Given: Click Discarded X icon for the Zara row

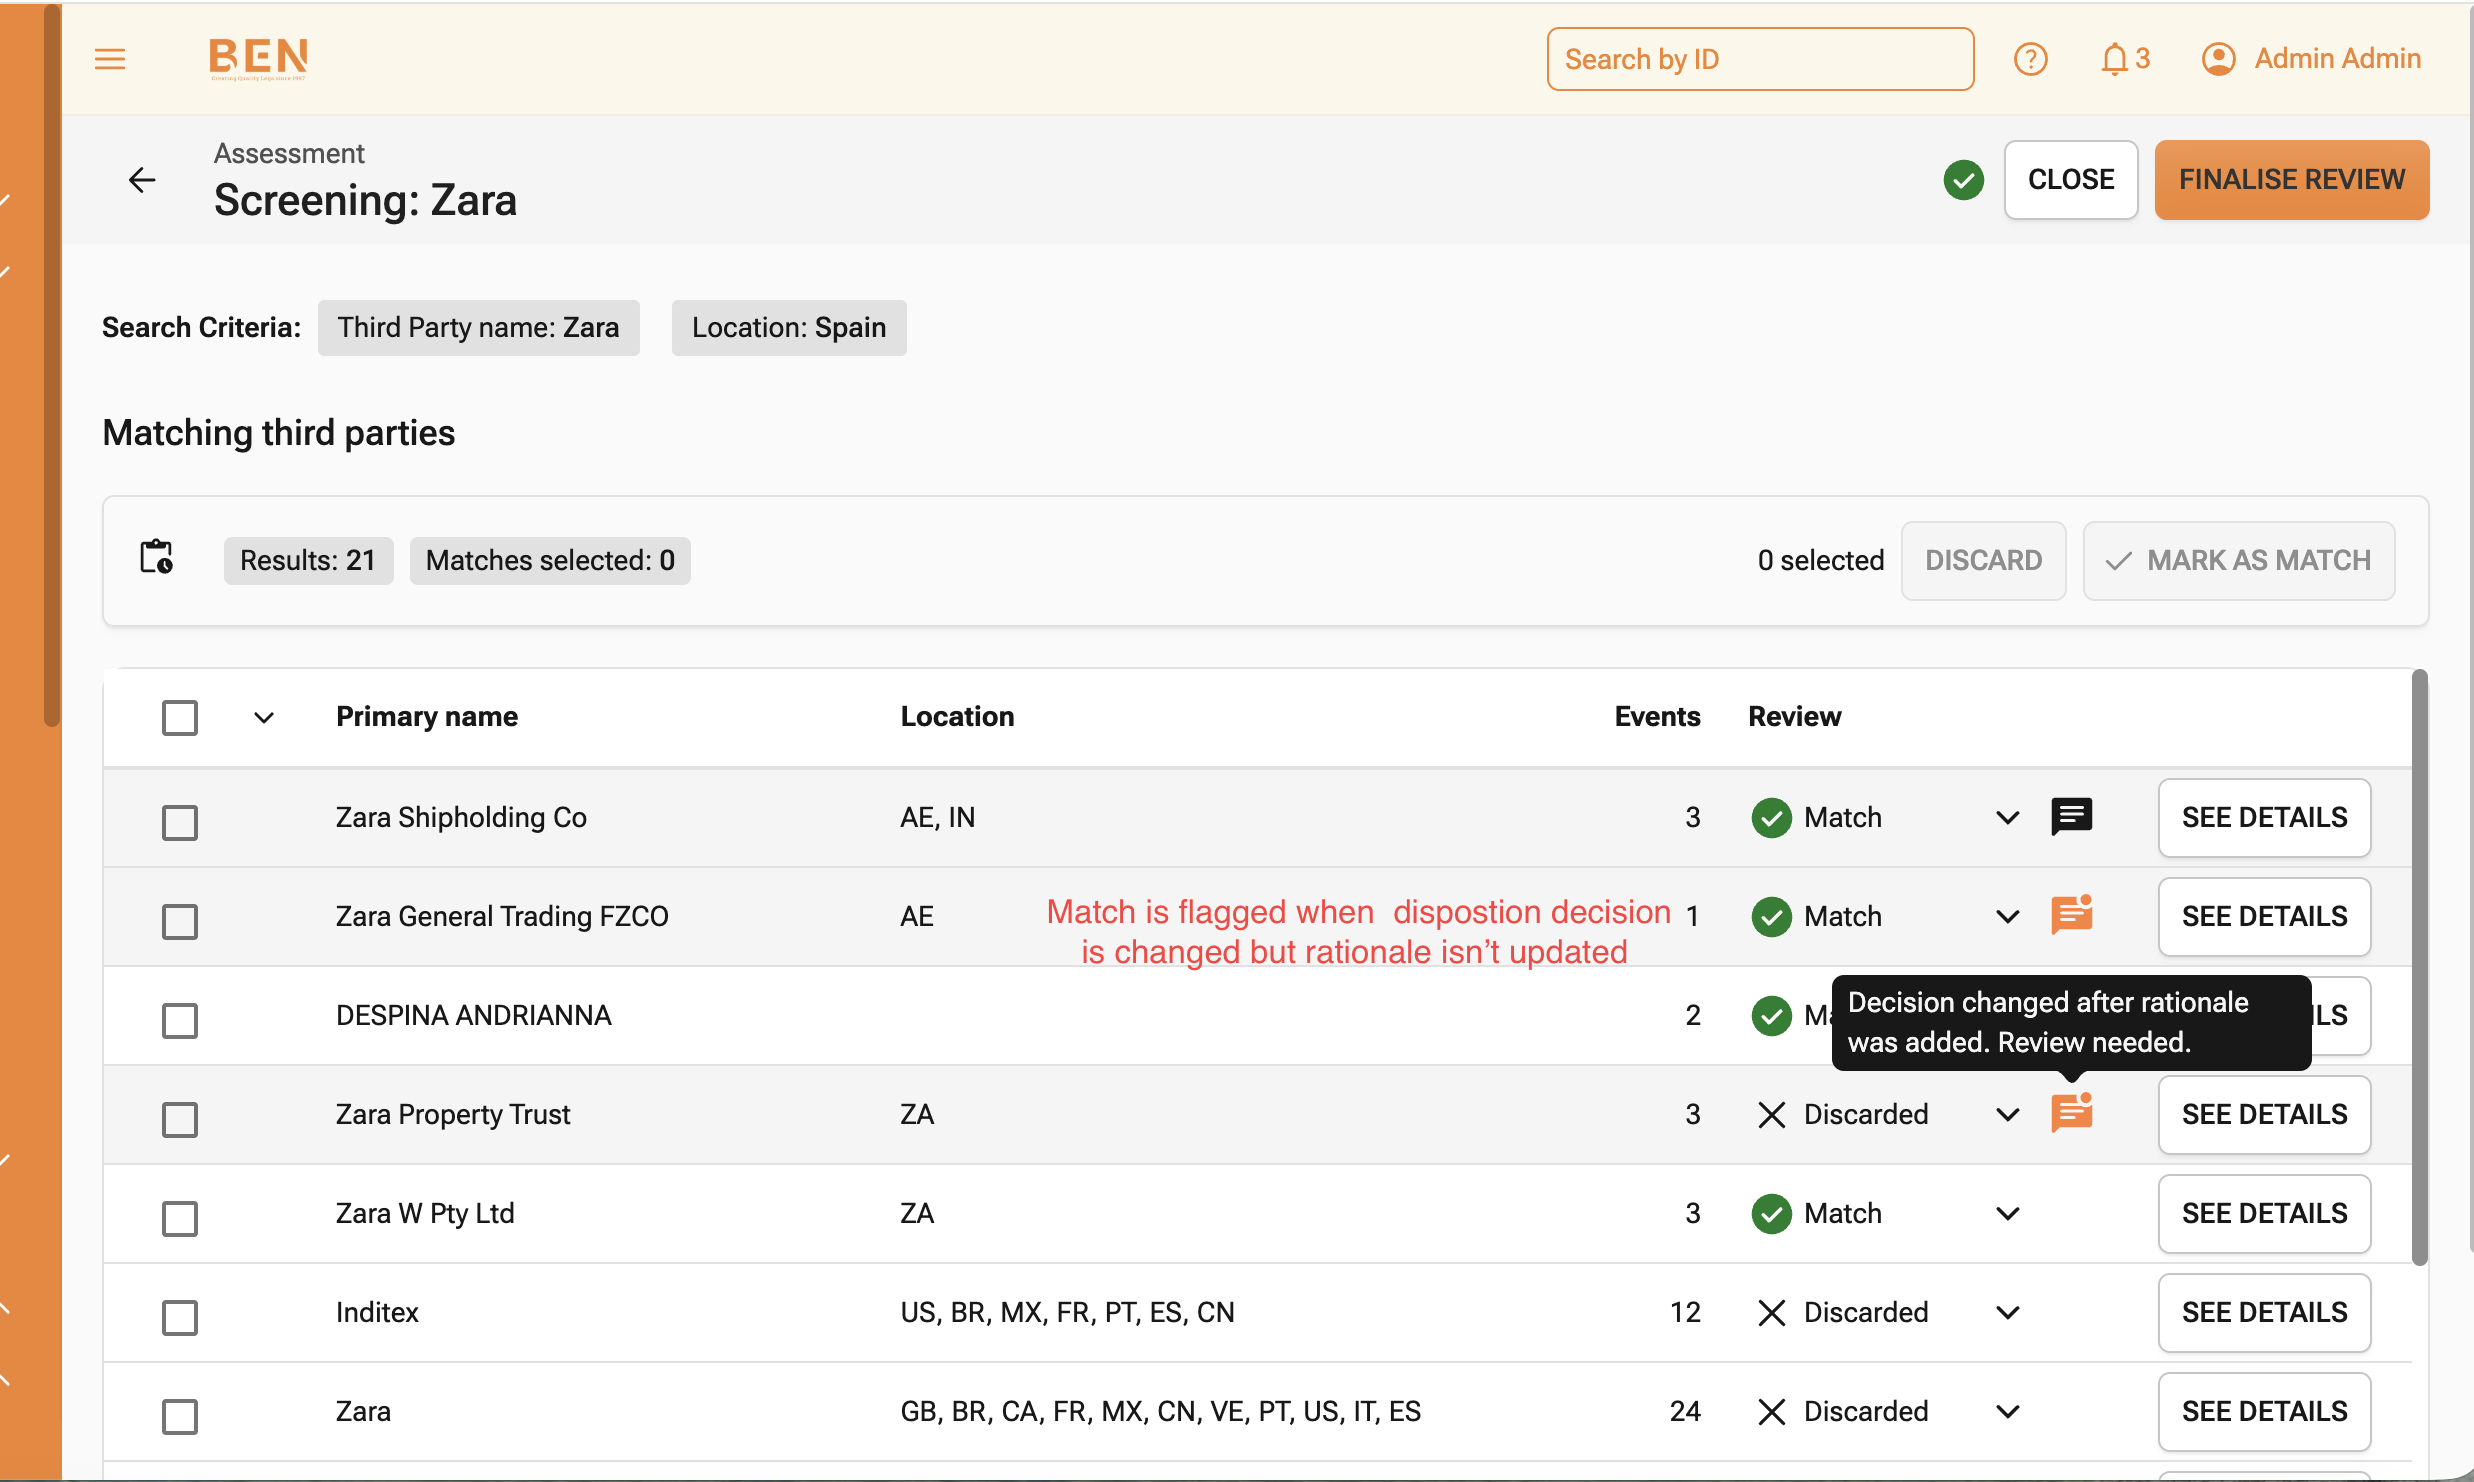Looking at the screenshot, I should pyautogui.click(x=1771, y=1412).
